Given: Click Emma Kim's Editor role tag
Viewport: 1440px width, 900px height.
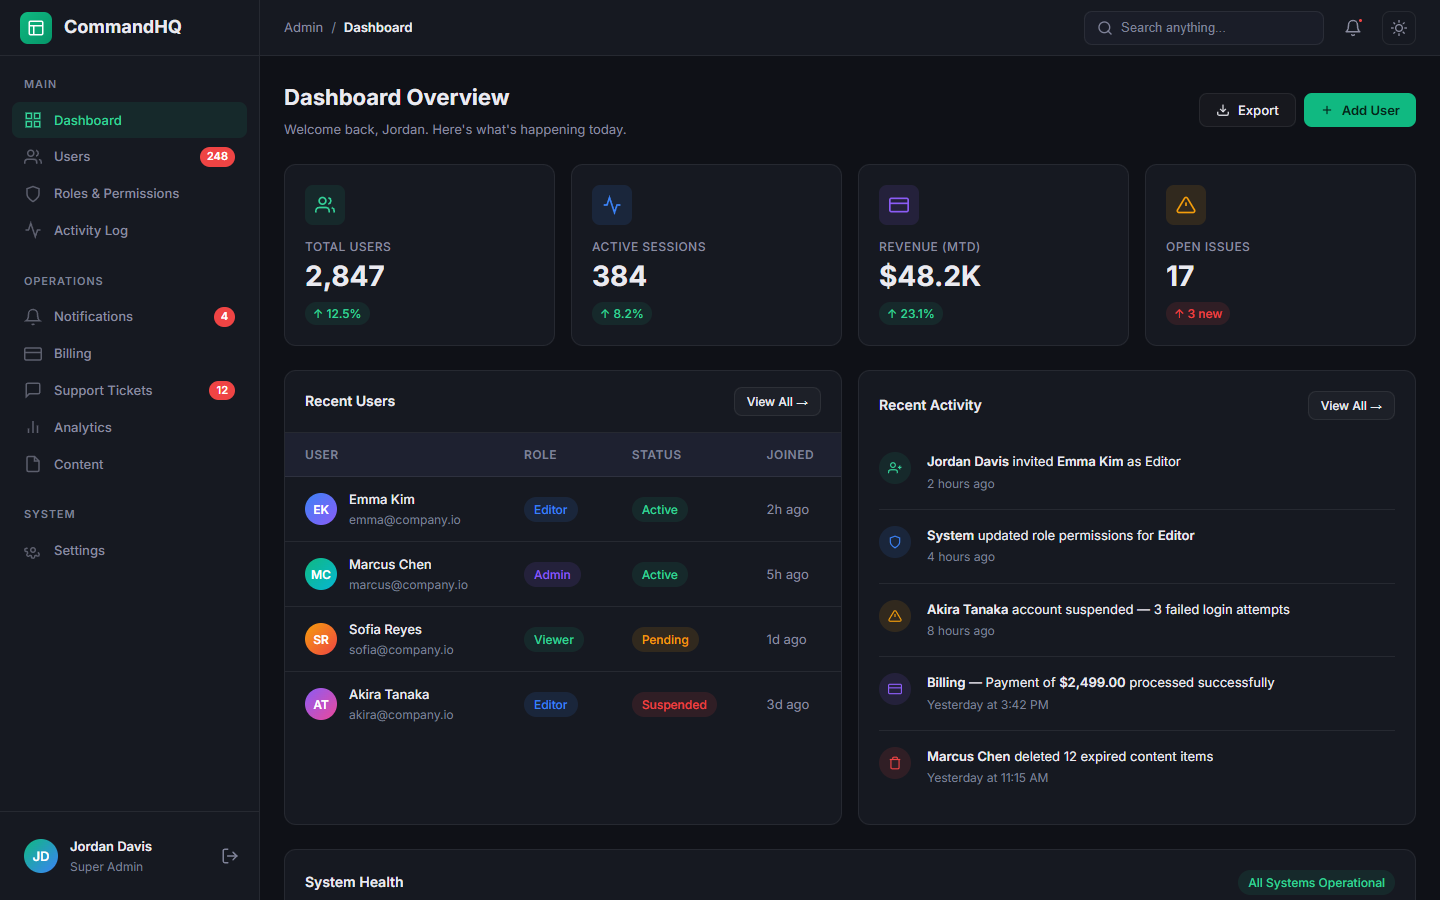Looking at the screenshot, I should 550,510.
